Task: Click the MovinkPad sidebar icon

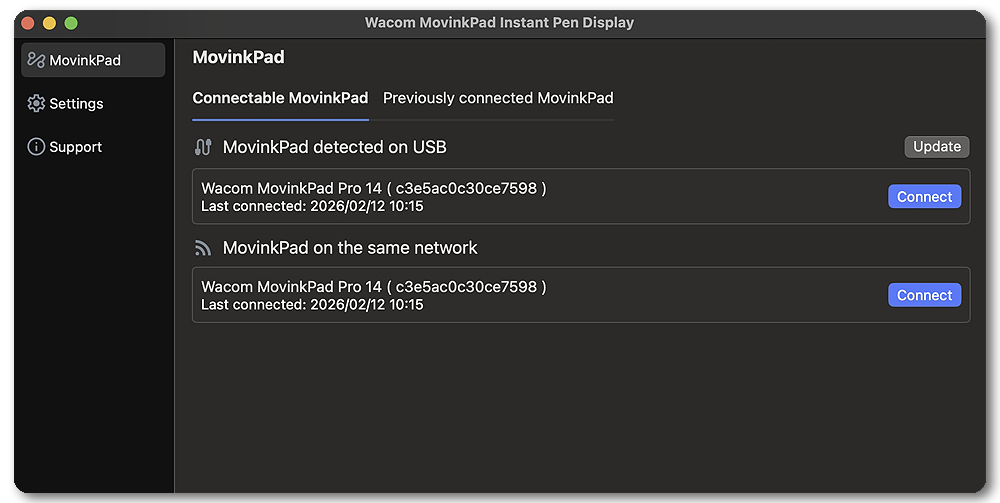Action: click(x=36, y=60)
